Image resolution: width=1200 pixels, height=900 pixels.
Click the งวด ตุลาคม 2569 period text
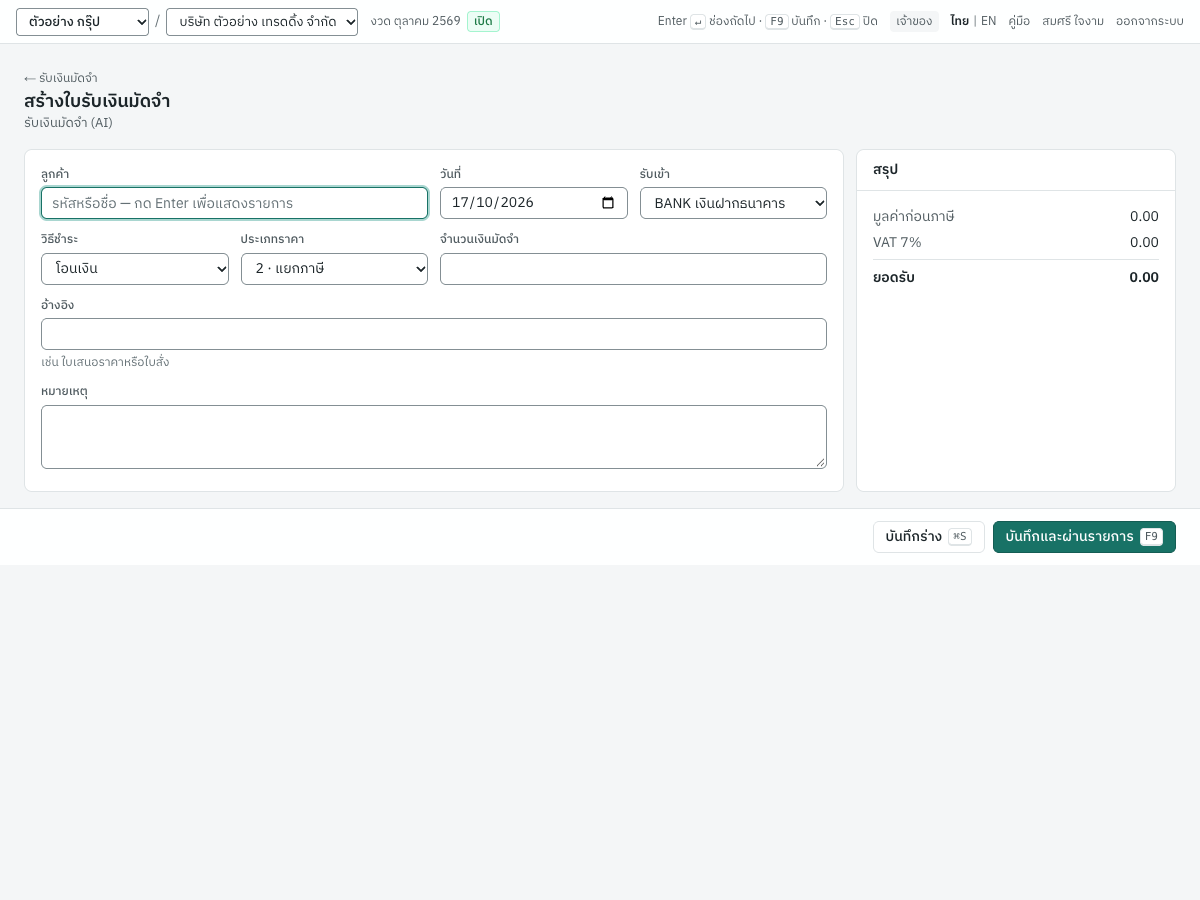[x=415, y=21]
